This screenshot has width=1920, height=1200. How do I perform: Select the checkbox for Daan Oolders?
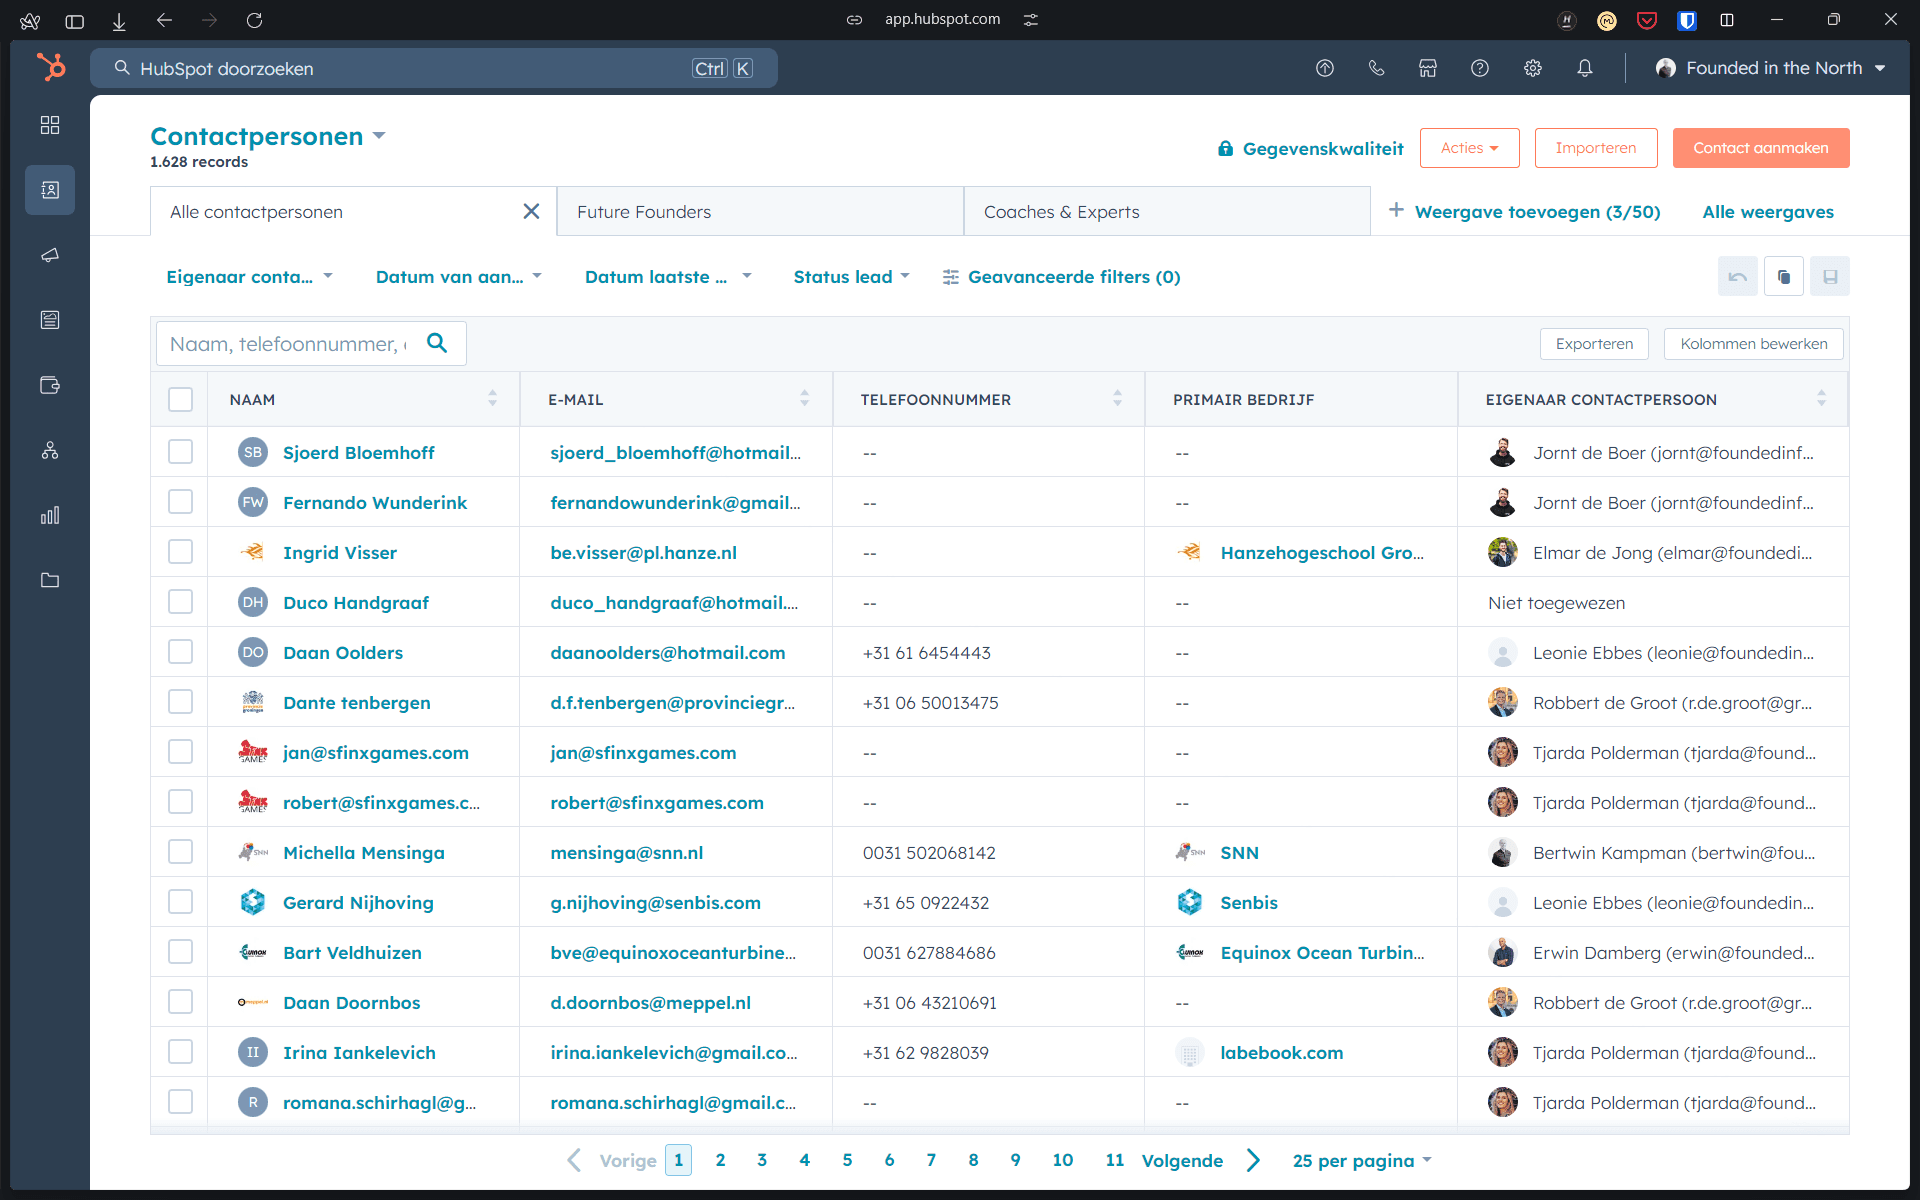coord(180,652)
